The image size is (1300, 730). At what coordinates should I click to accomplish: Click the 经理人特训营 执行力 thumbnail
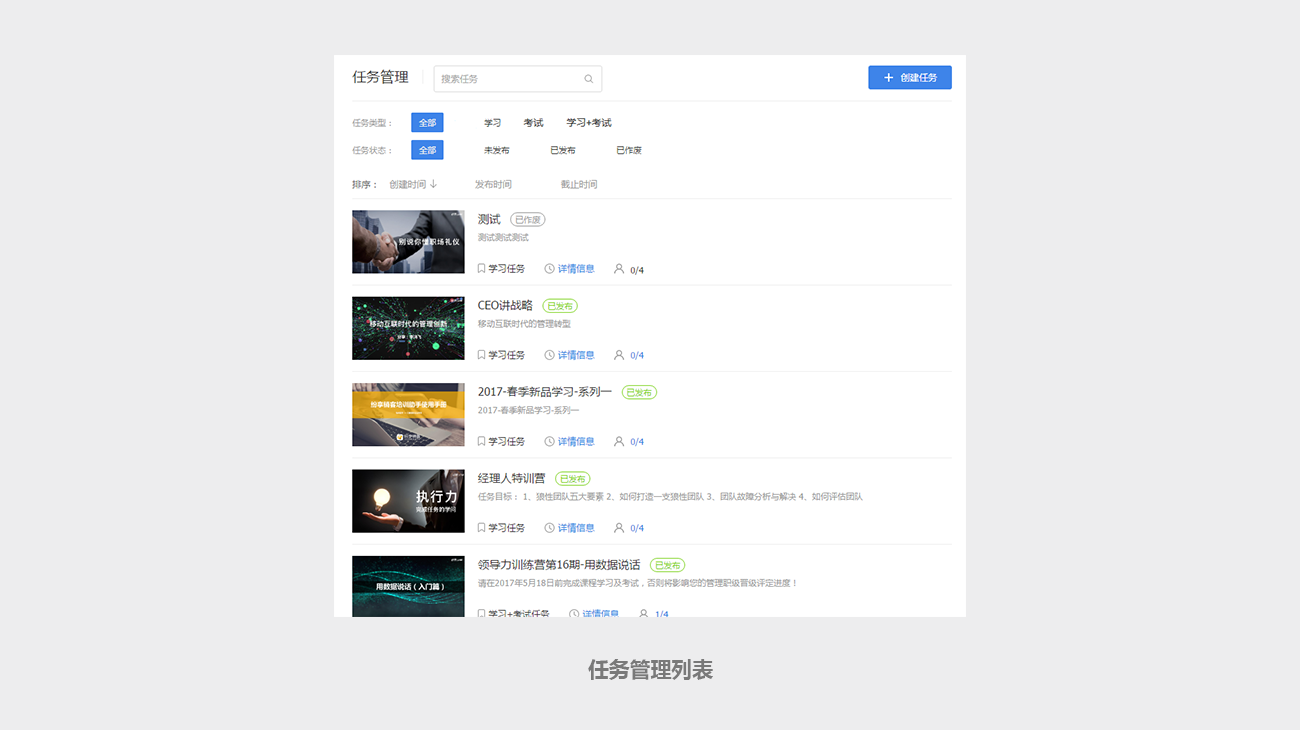[x=408, y=501]
